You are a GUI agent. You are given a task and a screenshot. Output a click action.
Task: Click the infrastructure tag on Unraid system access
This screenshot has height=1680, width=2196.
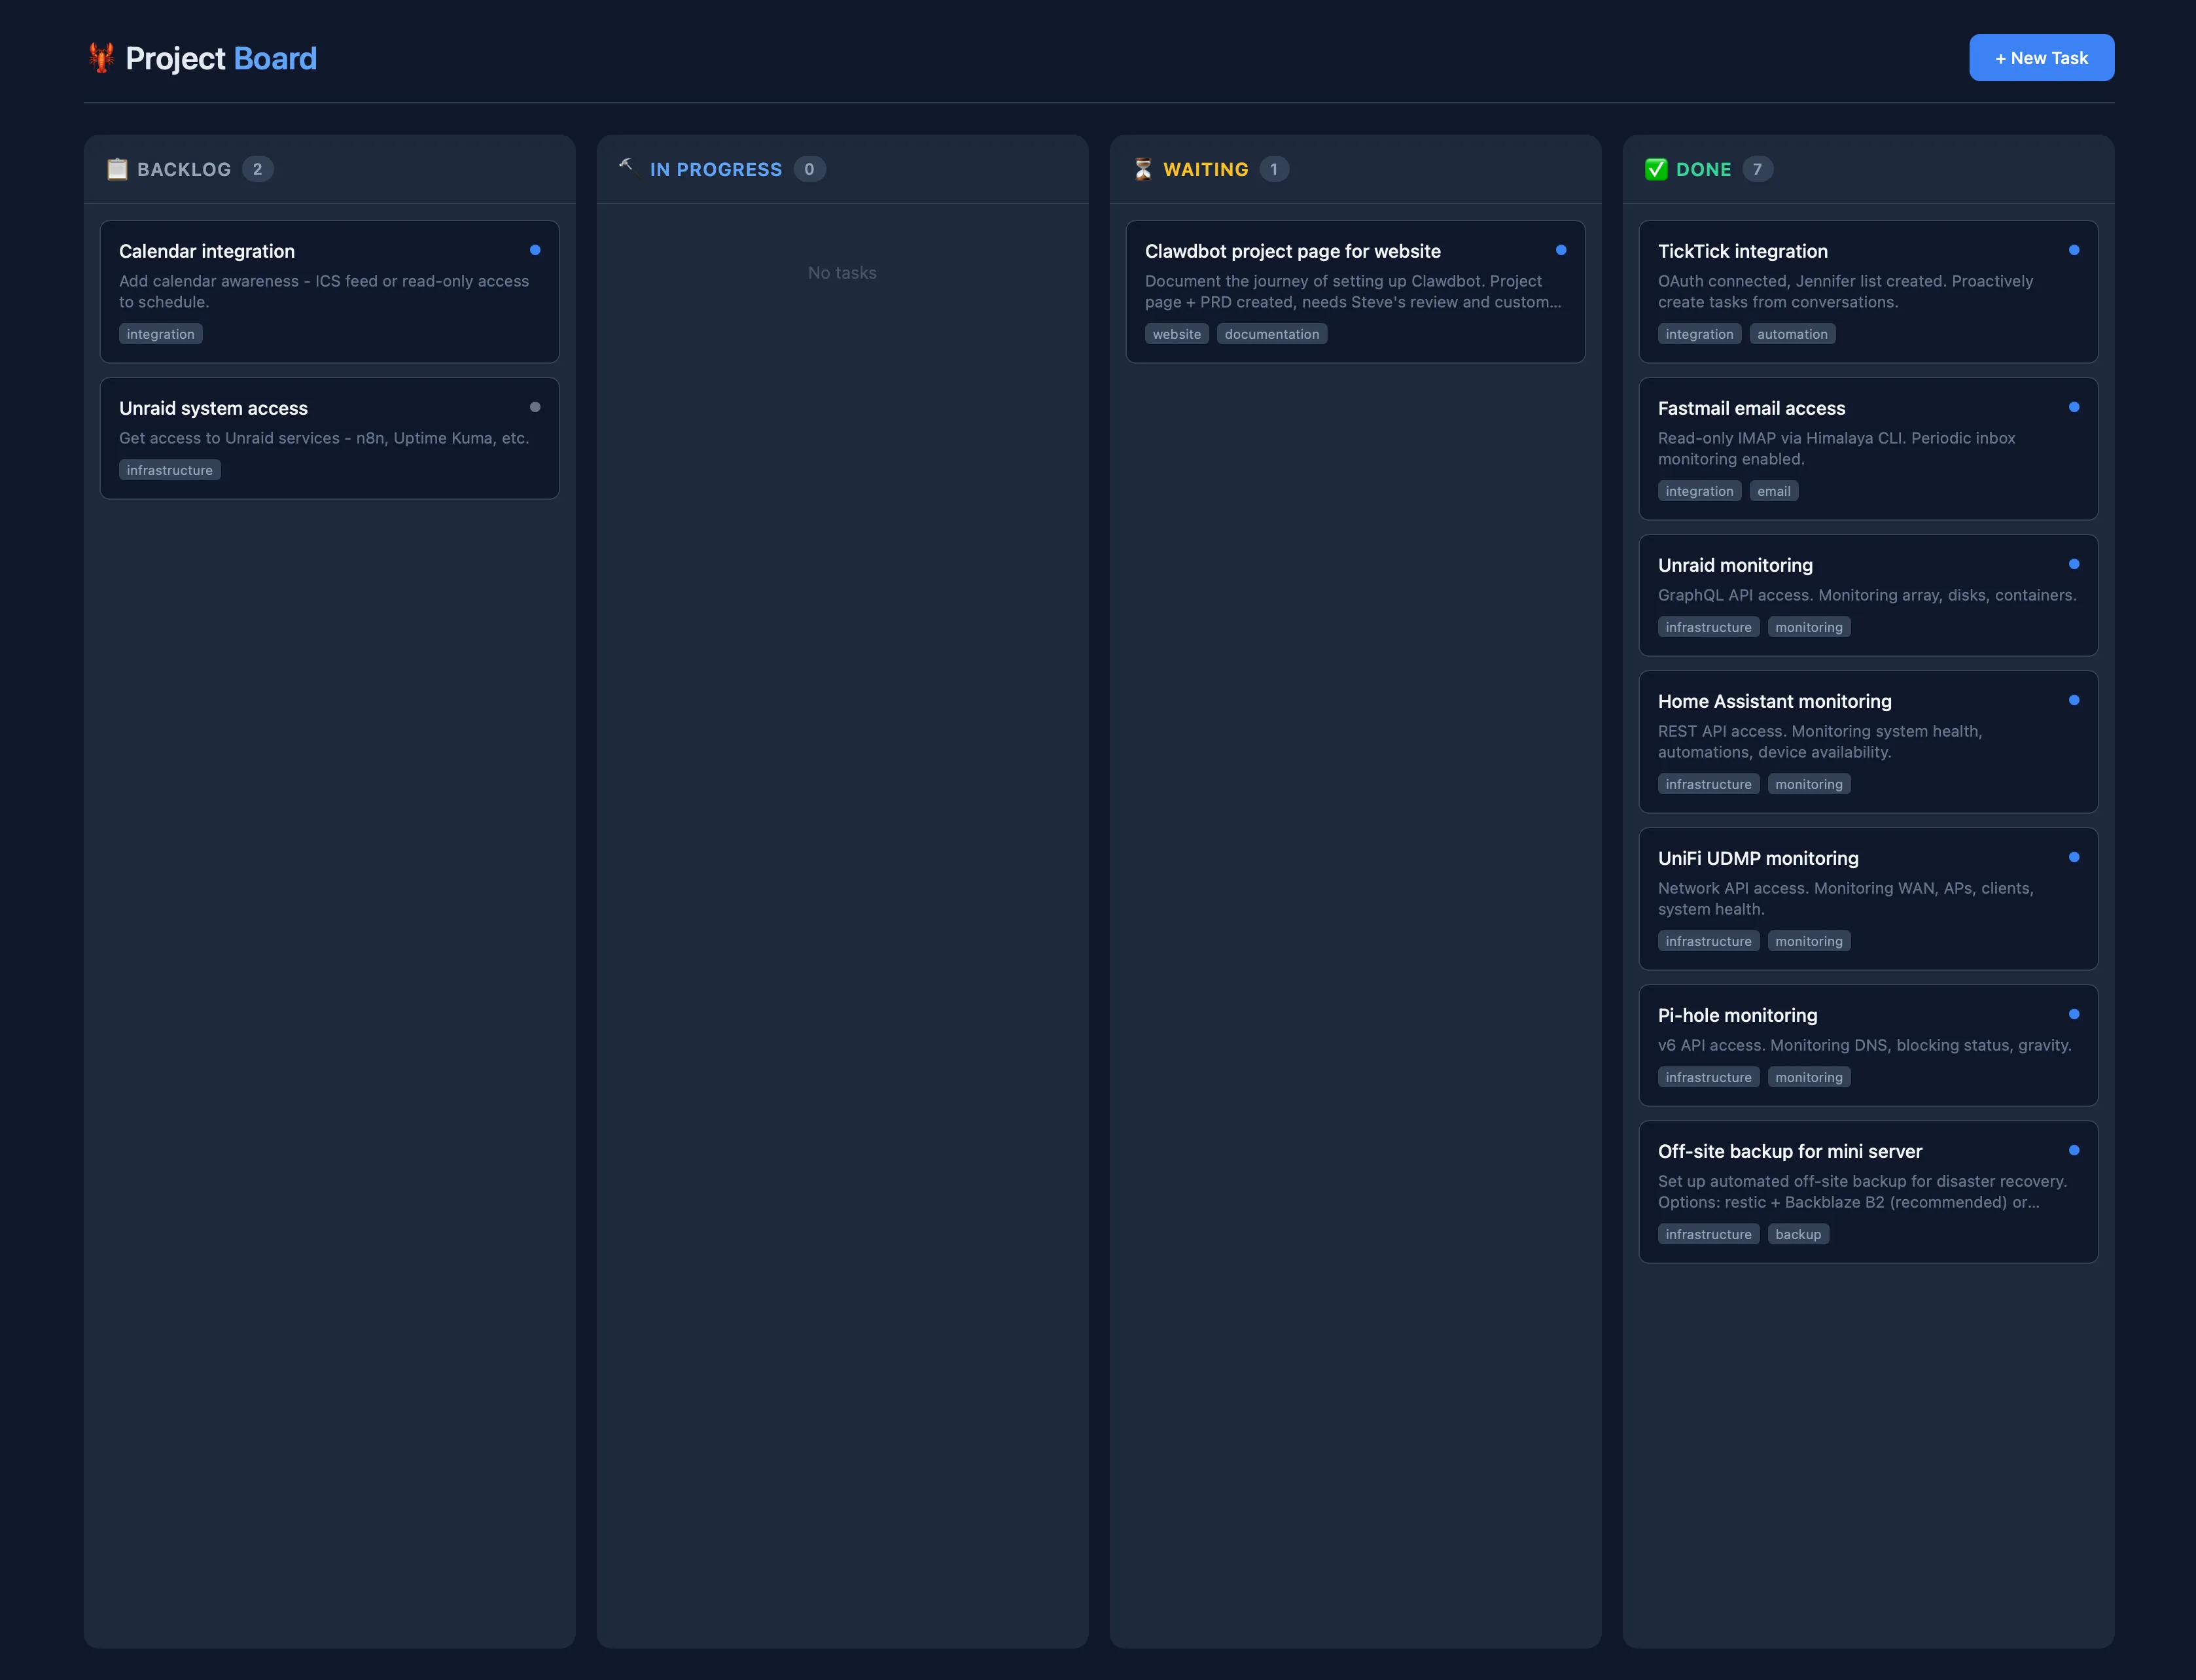click(169, 469)
